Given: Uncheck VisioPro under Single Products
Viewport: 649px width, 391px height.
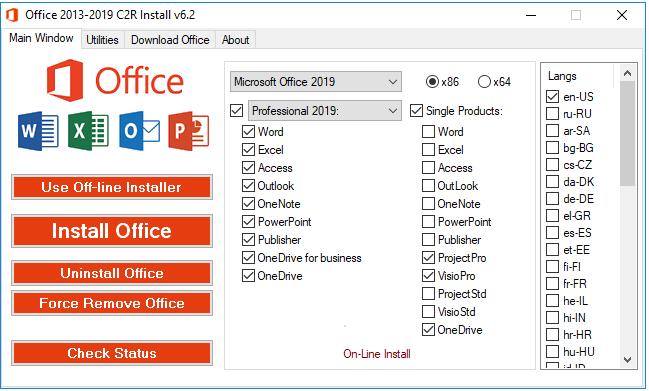Looking at the screenshot, I should coord(428,276).
